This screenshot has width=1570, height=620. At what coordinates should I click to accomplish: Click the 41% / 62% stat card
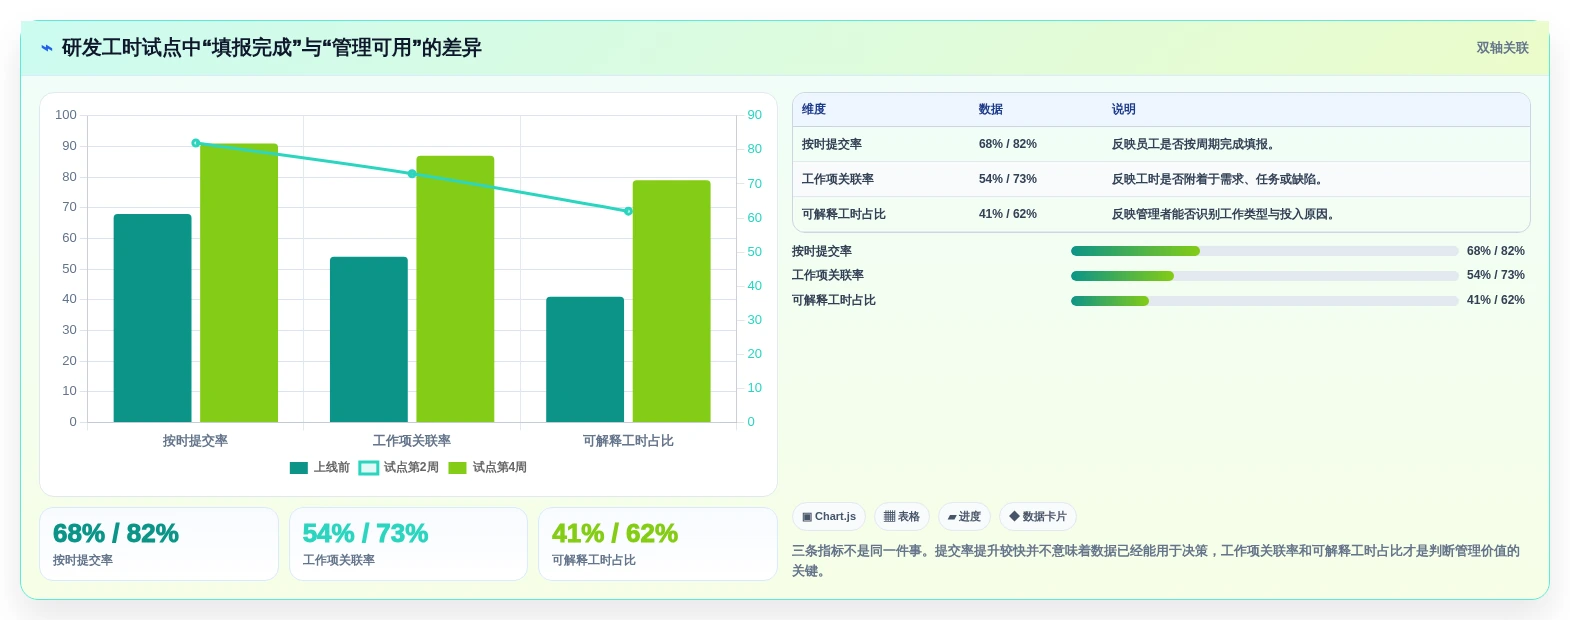pyautogui.click(x=658, y=544)
